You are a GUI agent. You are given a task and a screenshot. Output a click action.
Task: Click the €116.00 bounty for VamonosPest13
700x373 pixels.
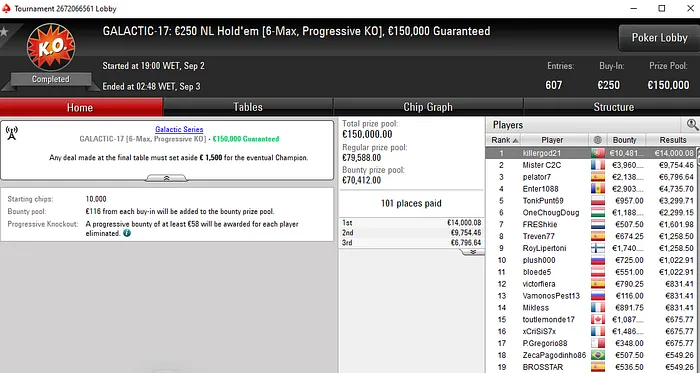pyautogui.click(x=629, y=296)
